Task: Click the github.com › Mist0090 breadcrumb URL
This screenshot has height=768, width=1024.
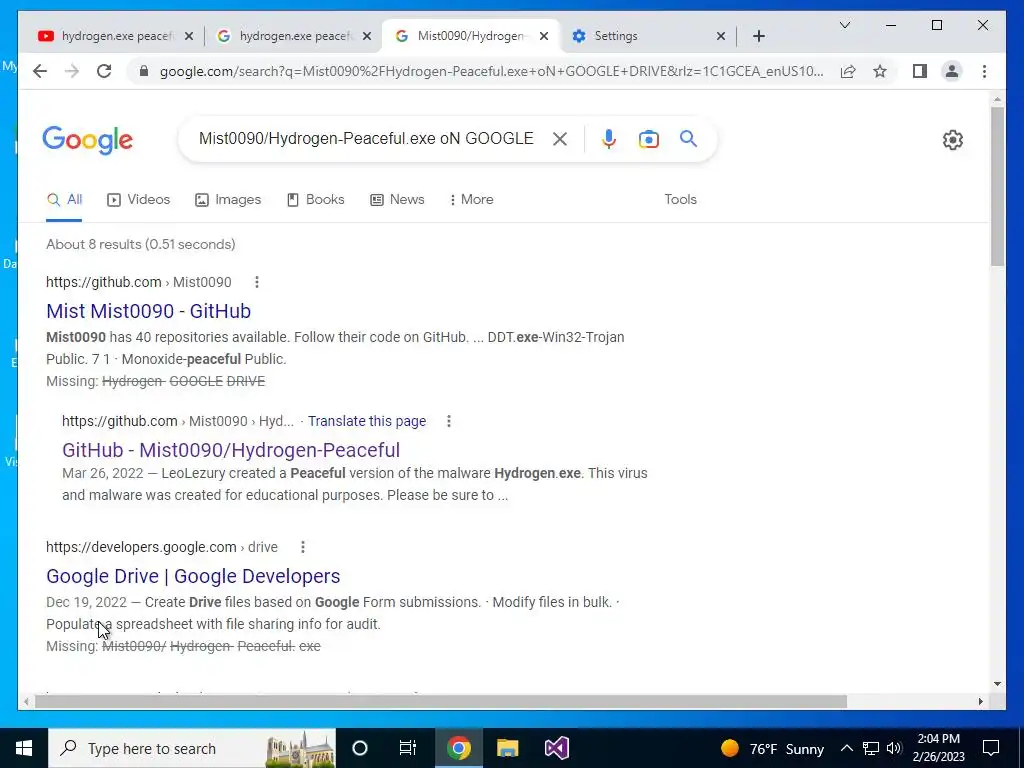Action: 138,282
